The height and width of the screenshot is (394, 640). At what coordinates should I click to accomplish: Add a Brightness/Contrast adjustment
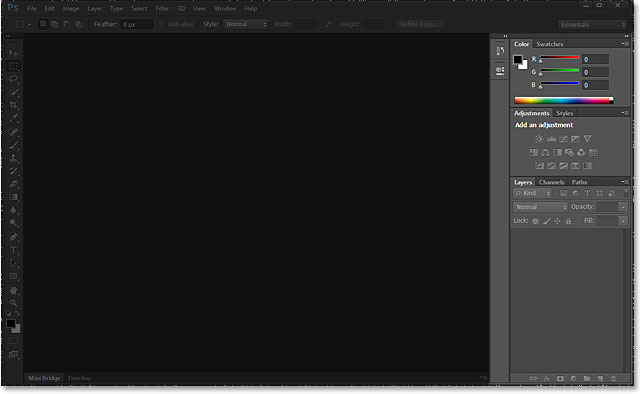[539, 139]
